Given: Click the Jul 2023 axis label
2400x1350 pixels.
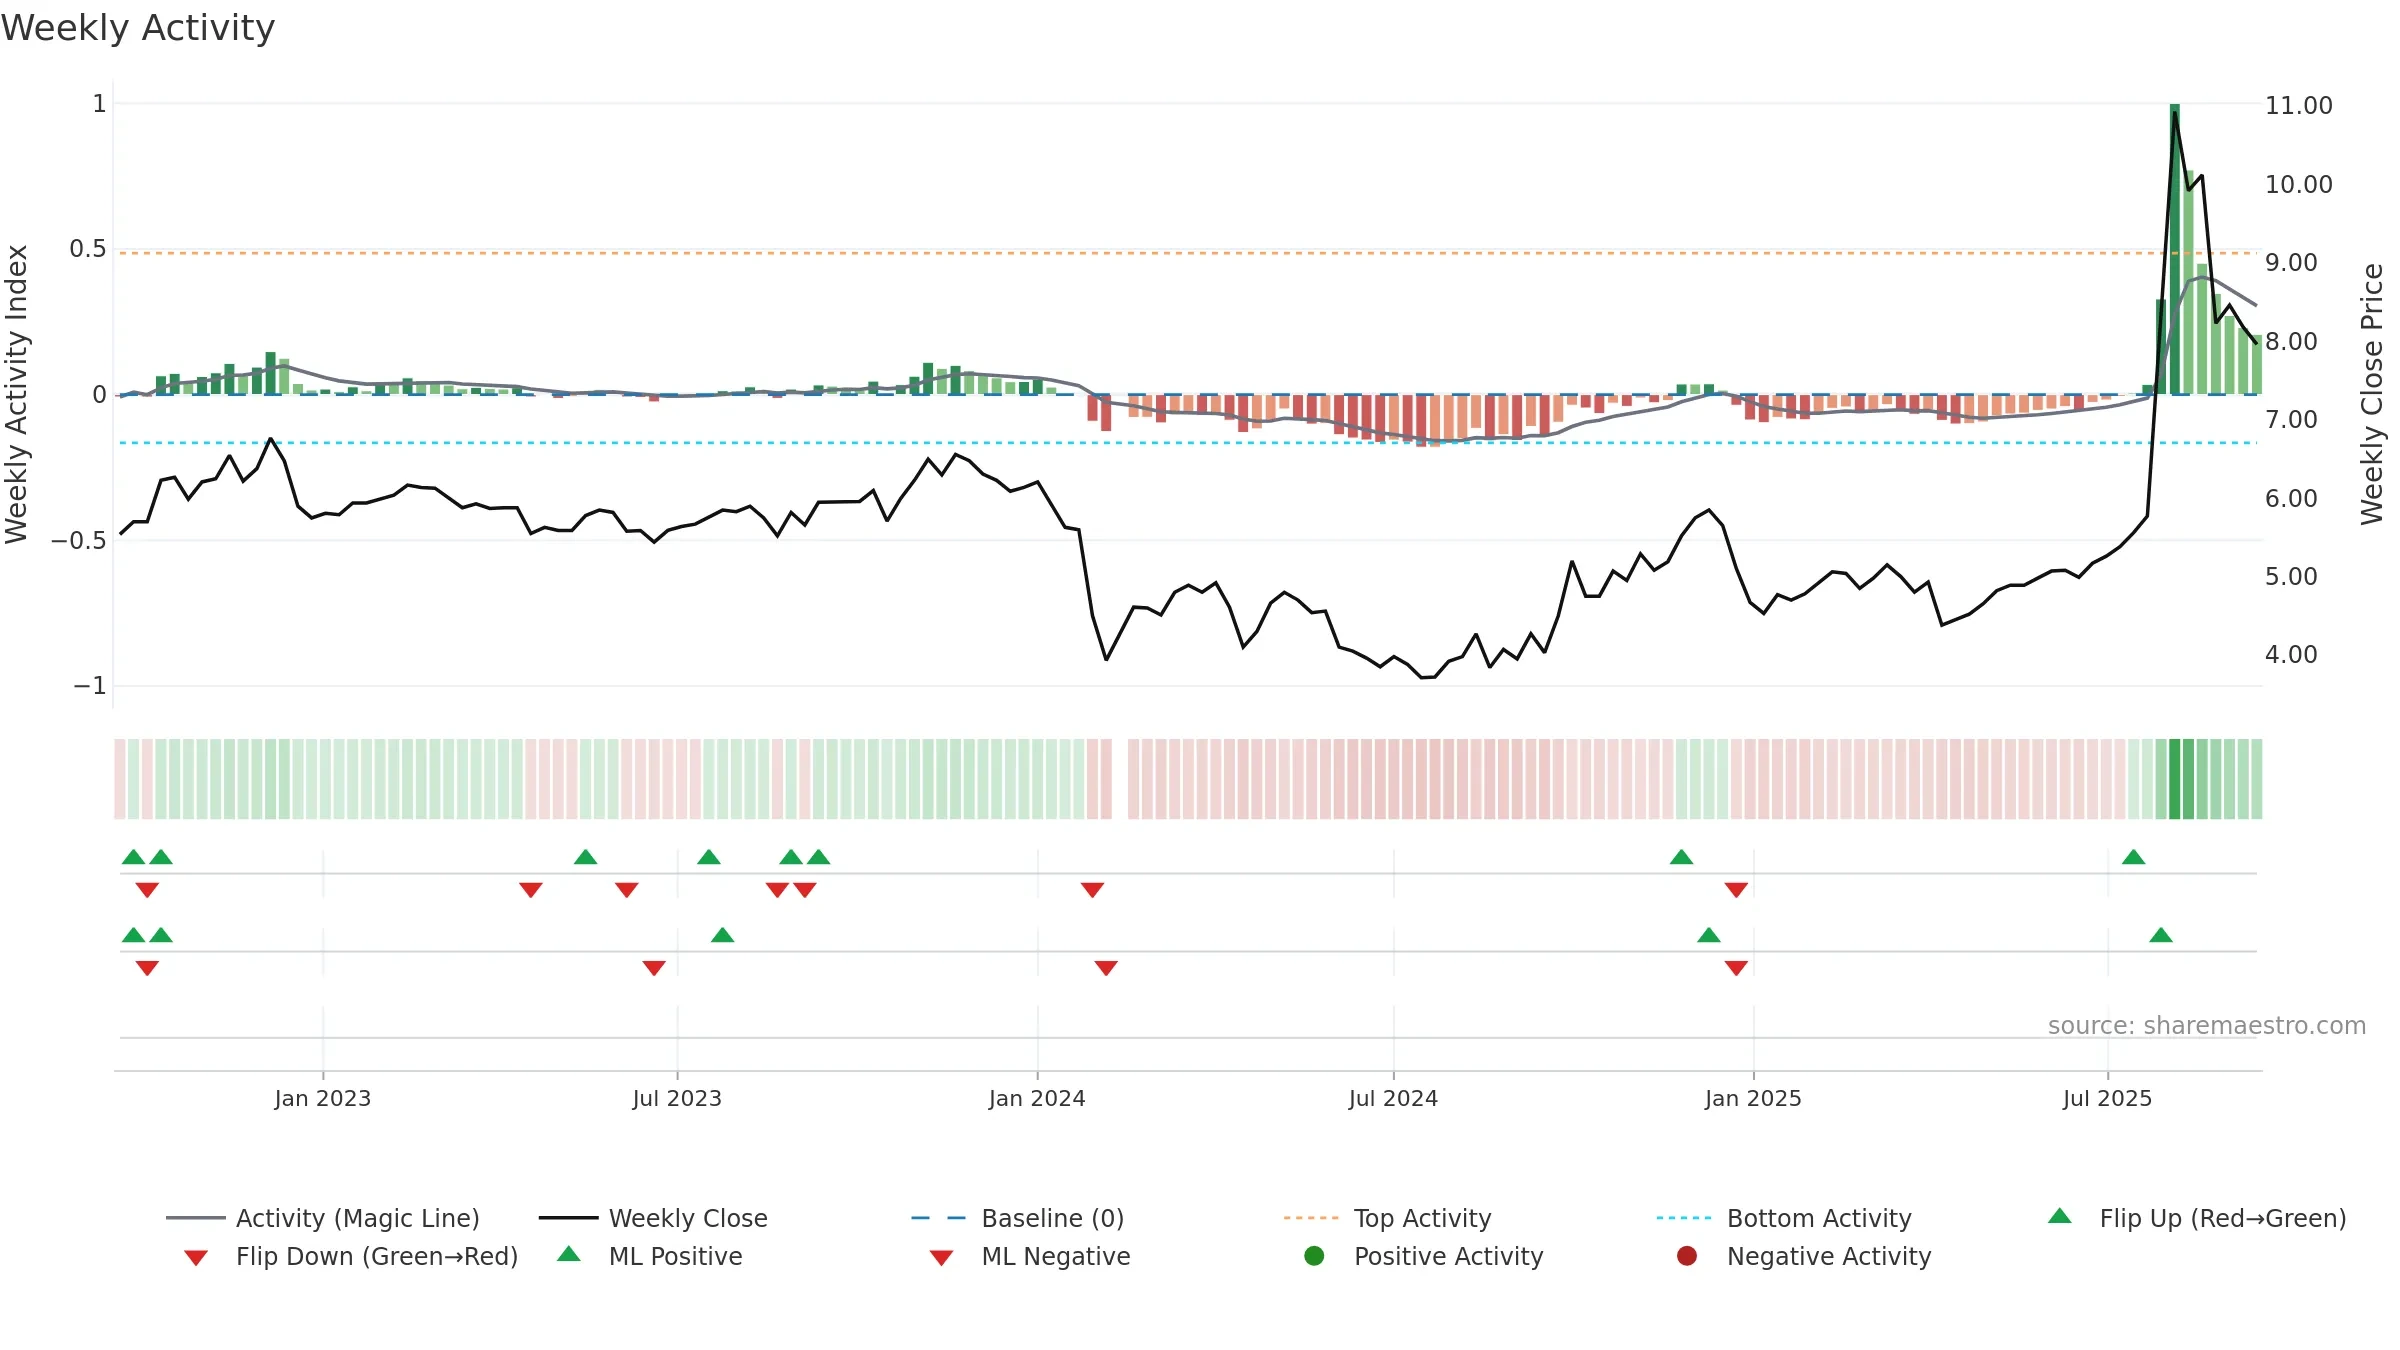Looking at the screenshot, I should [677, 1098].
